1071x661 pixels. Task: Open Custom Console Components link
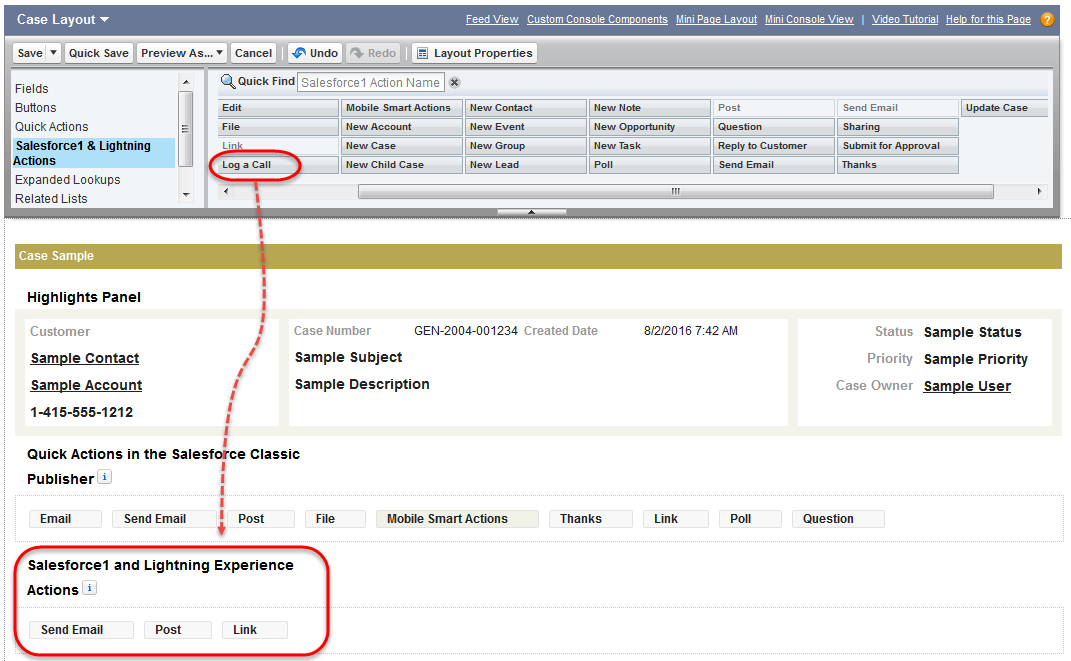(x=597, y=20)
